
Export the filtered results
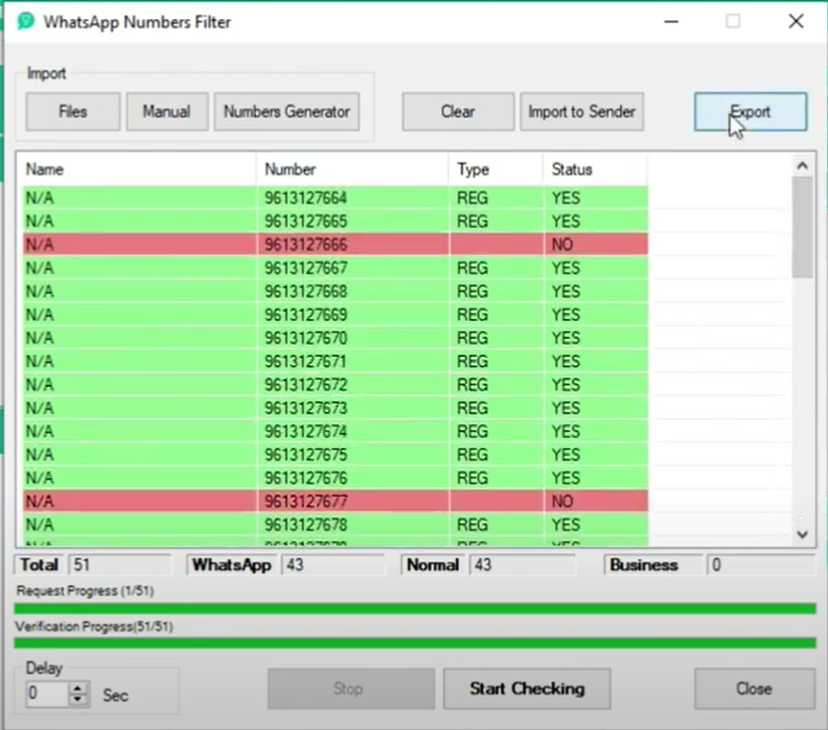[750, 112]
